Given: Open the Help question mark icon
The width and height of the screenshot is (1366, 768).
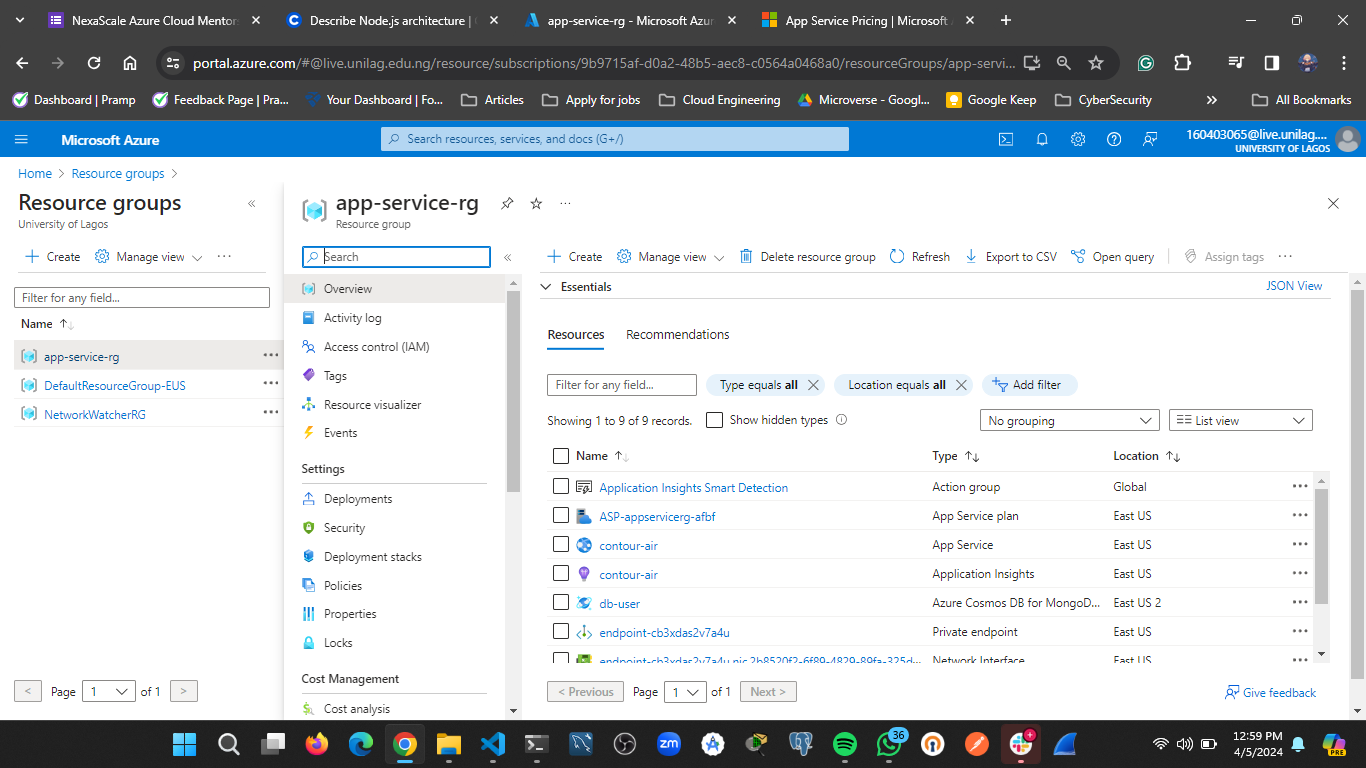Looking at the screenshot, I should point(1114,140).
